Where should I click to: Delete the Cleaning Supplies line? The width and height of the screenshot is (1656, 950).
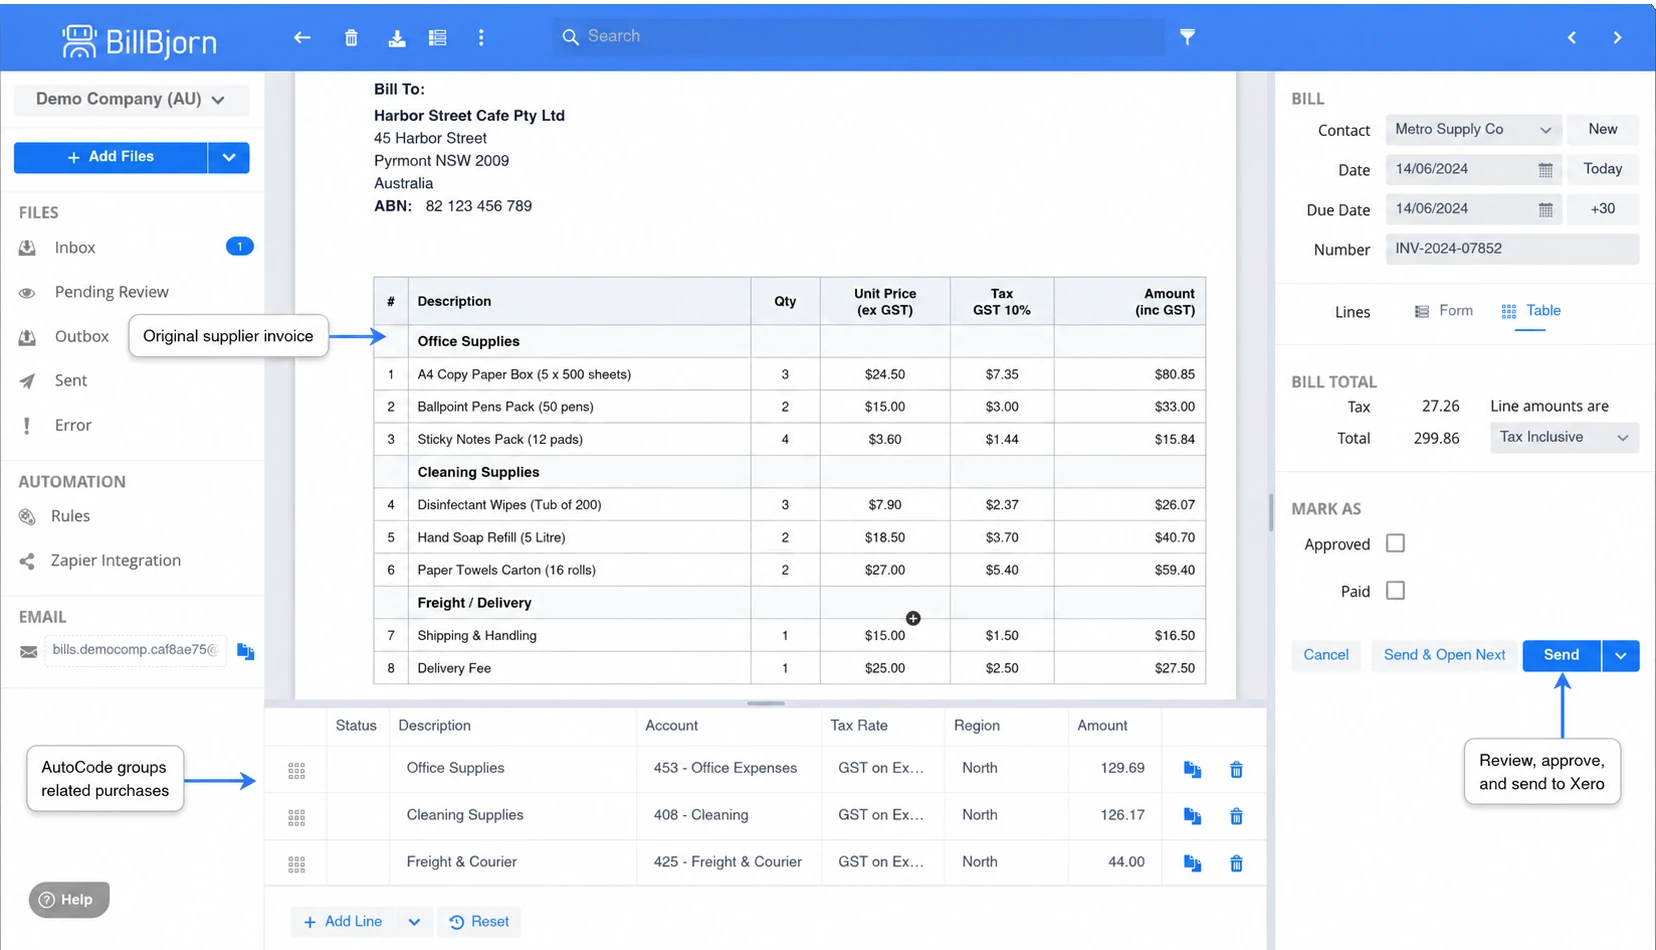pyautogui.click(x=1236, y=816)
